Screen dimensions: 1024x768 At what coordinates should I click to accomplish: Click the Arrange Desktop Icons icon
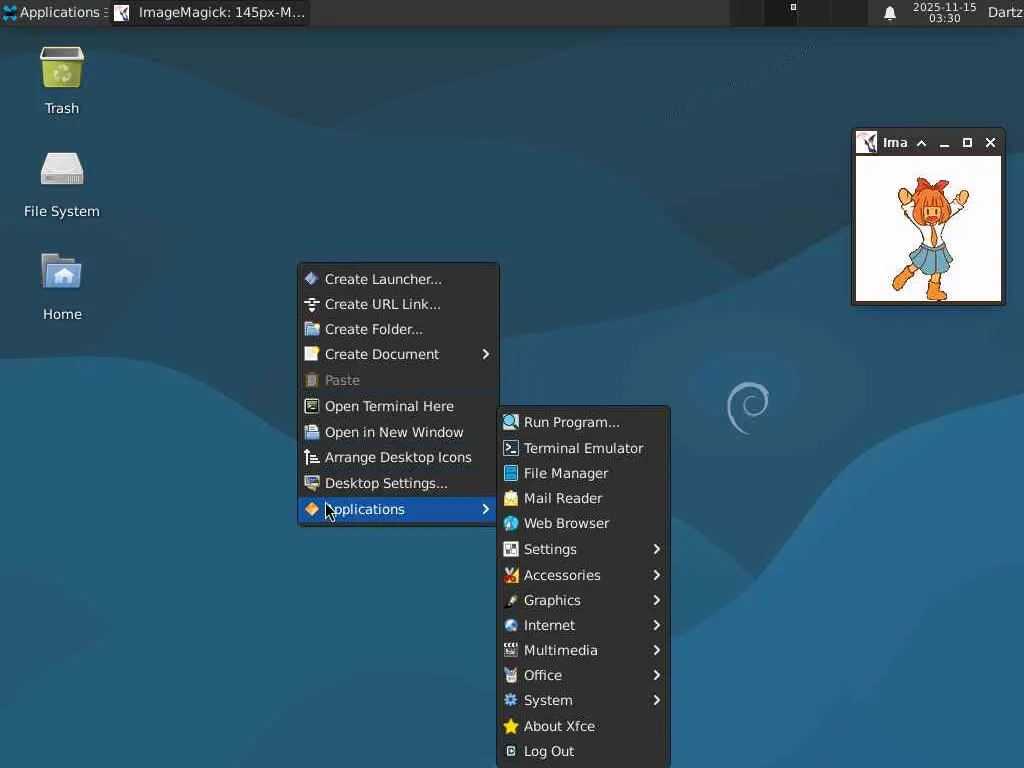click(312, 457)
